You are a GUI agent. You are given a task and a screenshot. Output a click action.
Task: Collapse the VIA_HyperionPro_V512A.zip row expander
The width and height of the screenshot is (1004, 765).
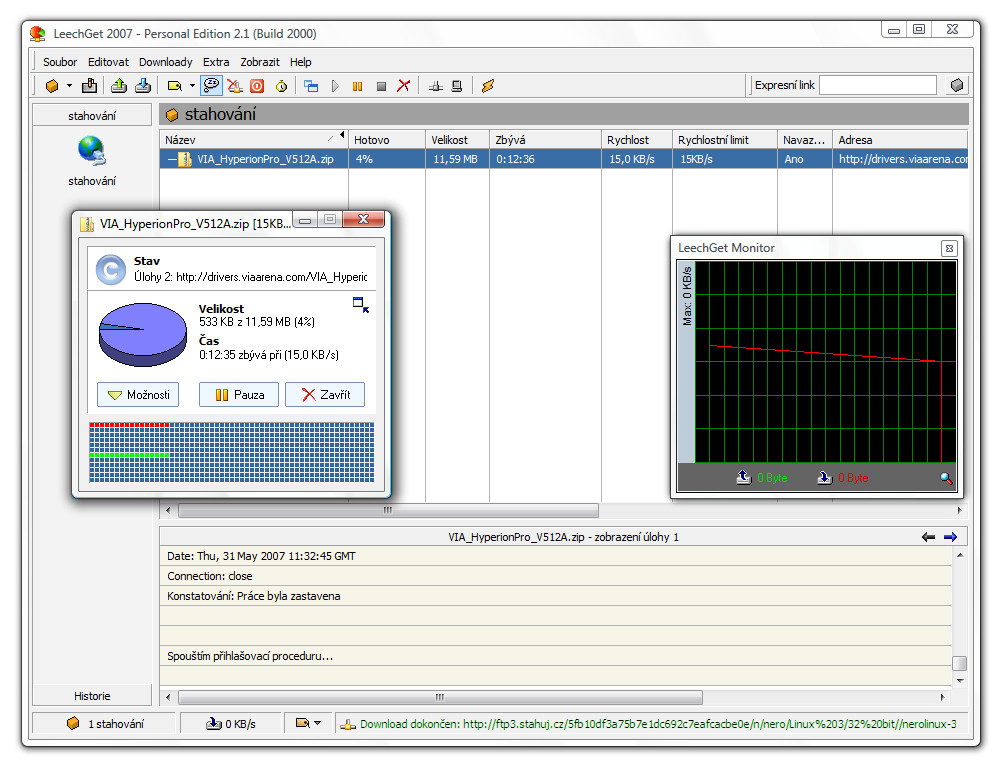pyautogui.click(x=171, y=159)
